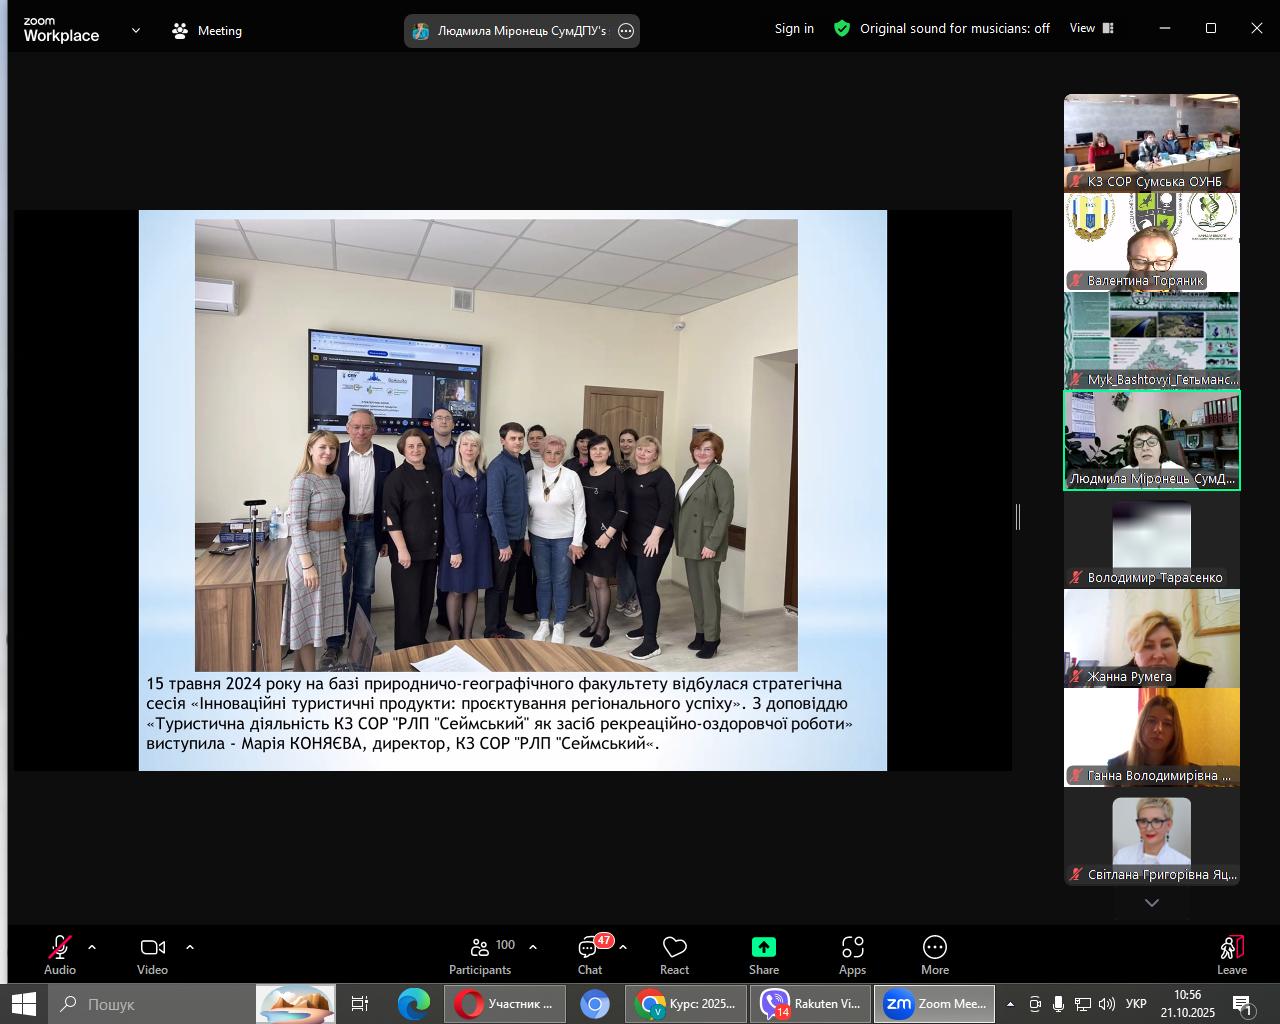Open the React emoji menu
The image size is (1280, 1024).
[674, 955]
